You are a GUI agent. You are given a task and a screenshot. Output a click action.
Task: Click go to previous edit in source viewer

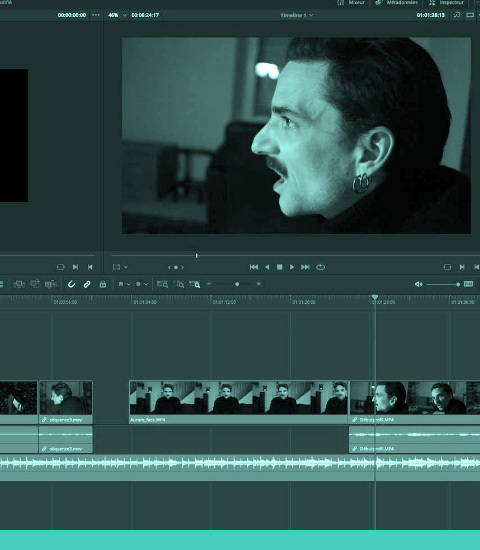click(x=90, y=267)
